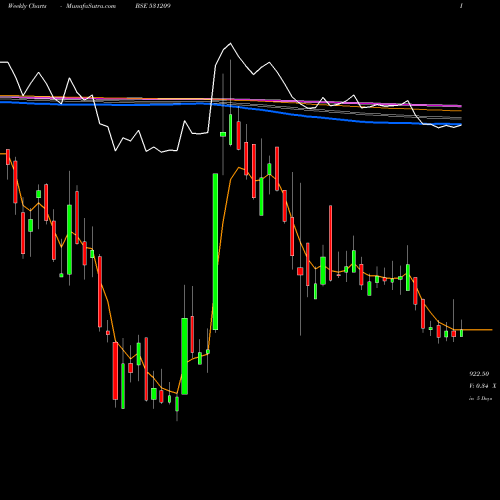This screenshot has width=500, height=500.
Task: Click the "in 5 Days" label
Action: 480,398
